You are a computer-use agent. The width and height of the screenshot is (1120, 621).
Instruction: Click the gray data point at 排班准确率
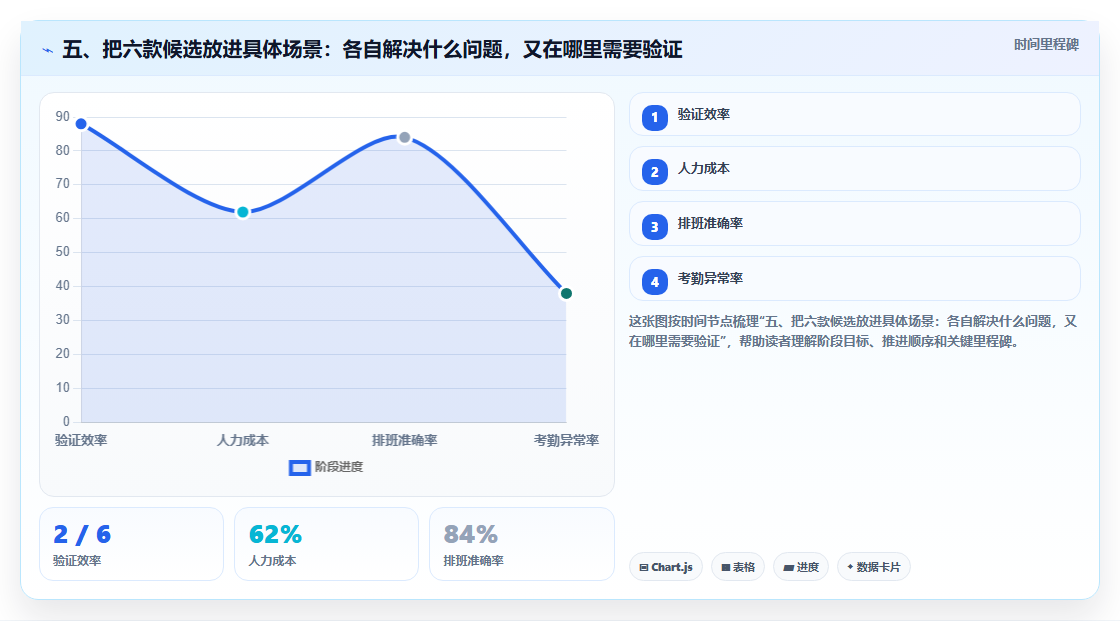click(404, 137)
